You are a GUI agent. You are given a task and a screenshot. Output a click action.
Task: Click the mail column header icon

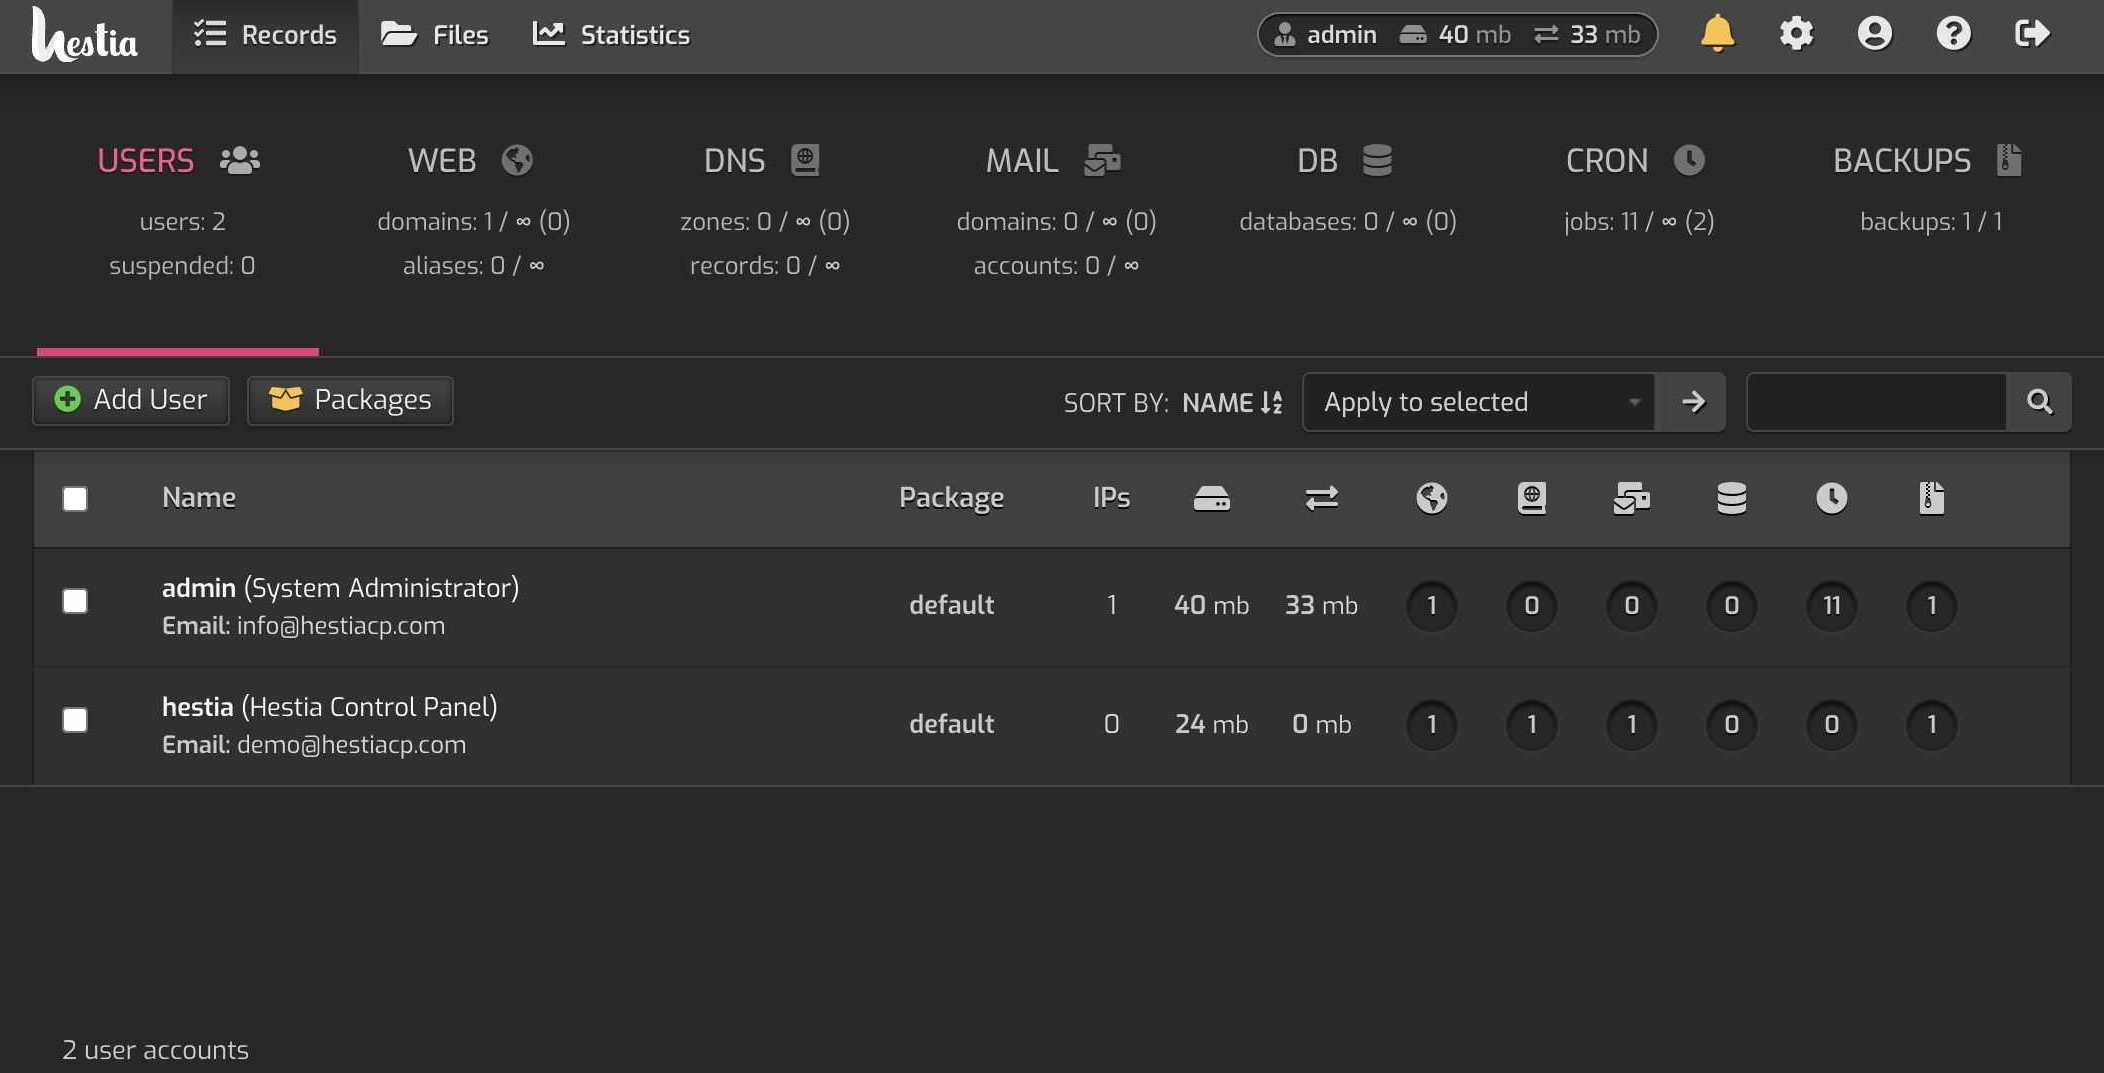(x=1631, y=498)
